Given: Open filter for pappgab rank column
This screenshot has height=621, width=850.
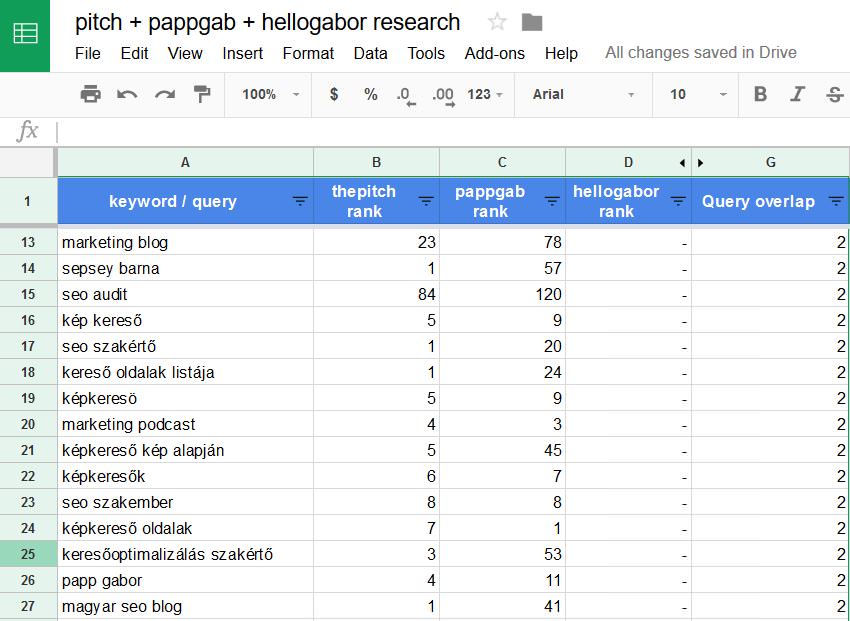Looking at the screenshot, I should [x=552, y=201].
